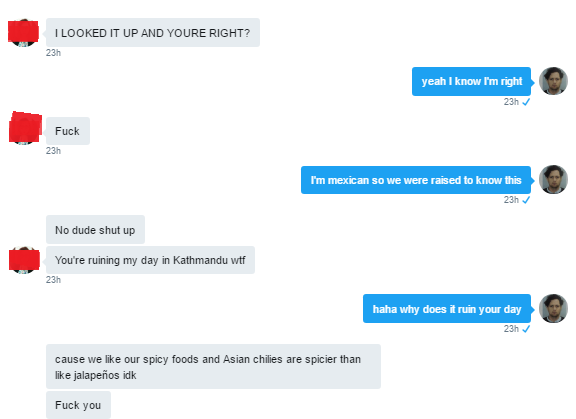Click the 'No dude shut up' message
Viewport: 576px width, 419px height.
pos(95,230)
